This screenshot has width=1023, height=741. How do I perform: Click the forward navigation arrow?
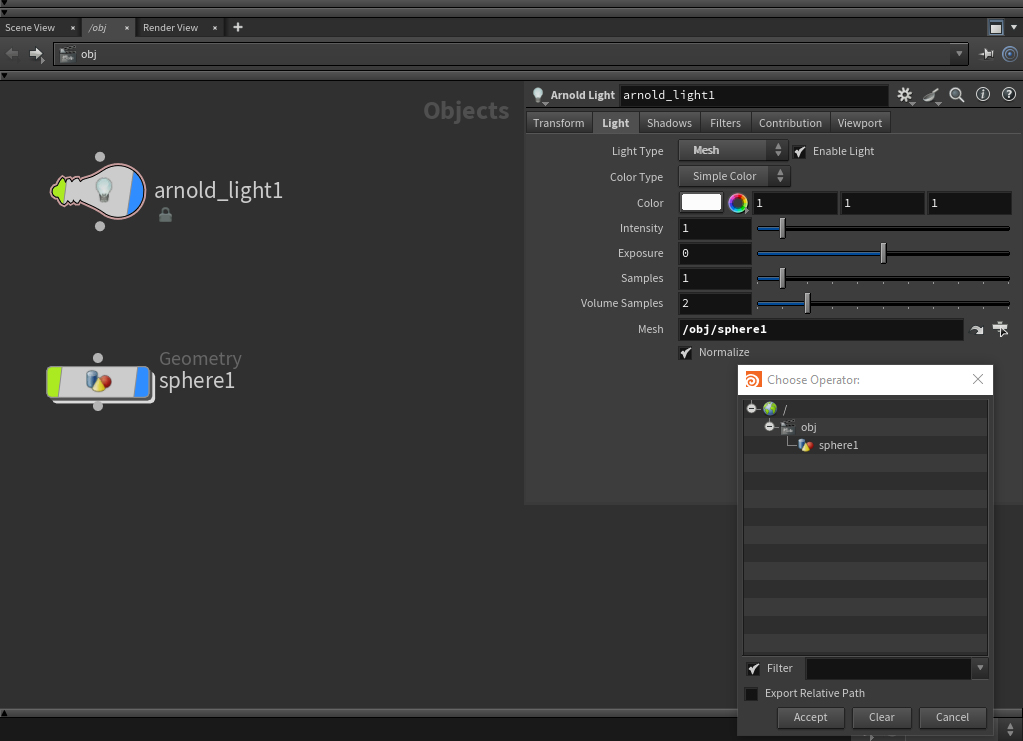pyautogui.click(x=36, y=53)
